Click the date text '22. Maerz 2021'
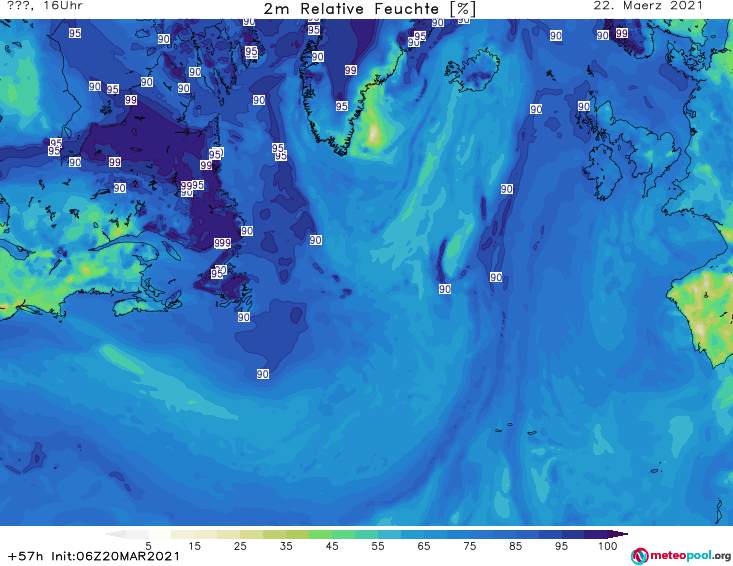The image size is (733, 566). pos(648,6)
